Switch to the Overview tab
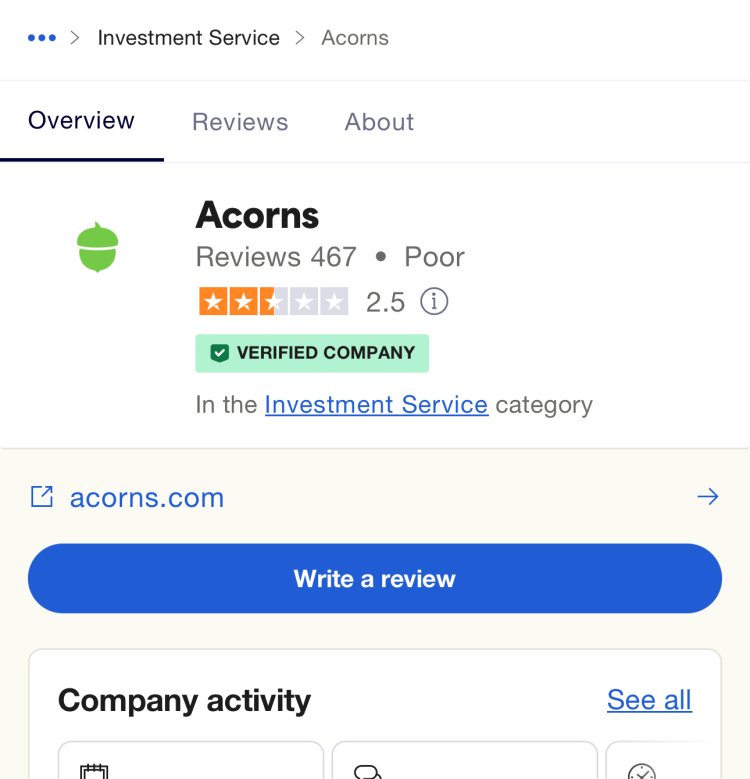This screenshot has width=750, height=779. pos(81,121)
